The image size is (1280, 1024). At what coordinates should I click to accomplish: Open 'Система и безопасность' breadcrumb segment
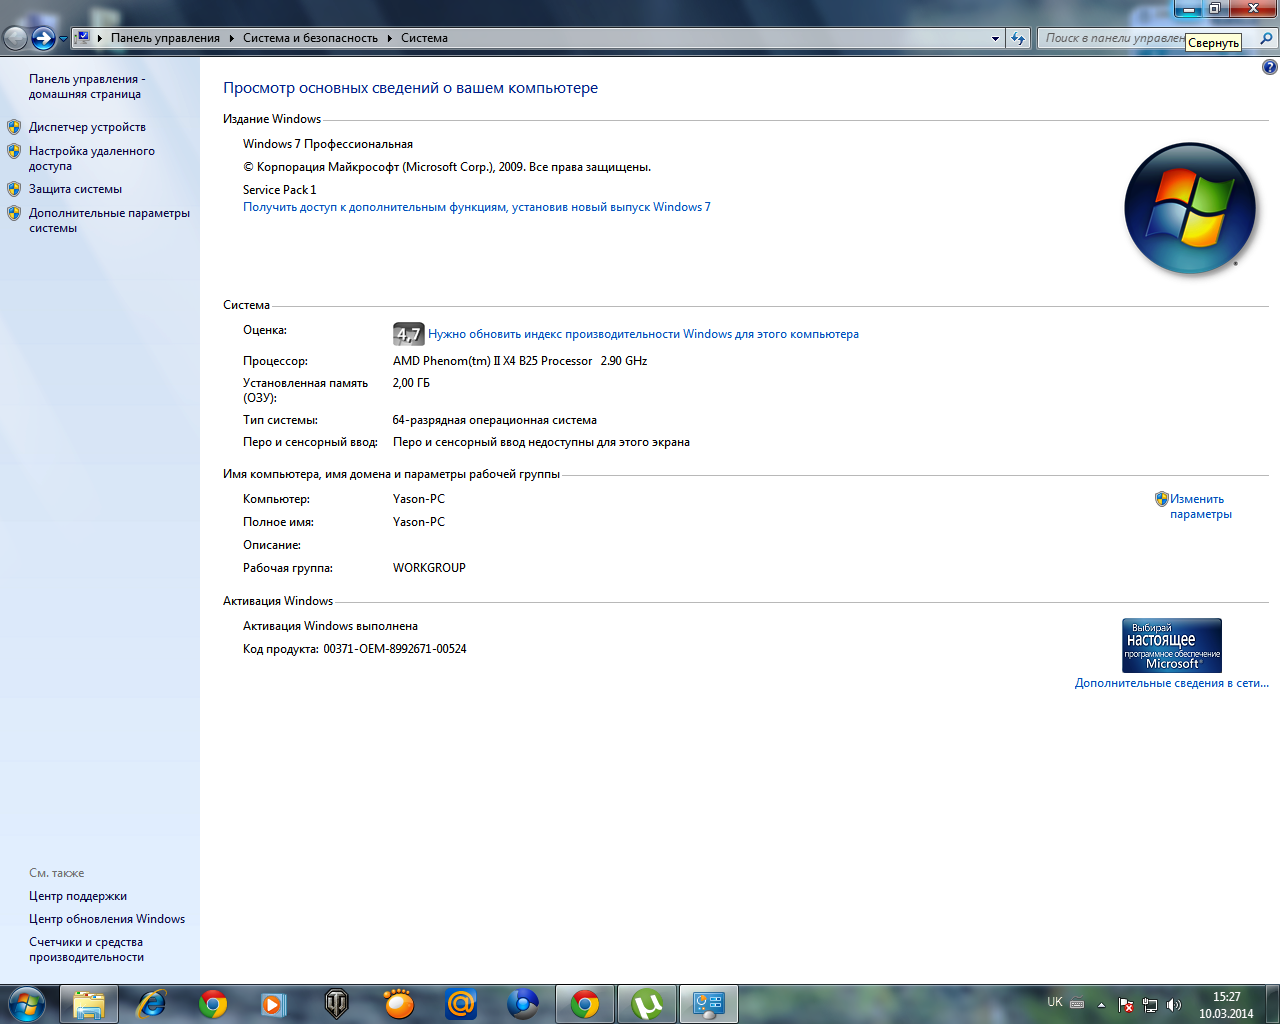click(x=310, y=38)
